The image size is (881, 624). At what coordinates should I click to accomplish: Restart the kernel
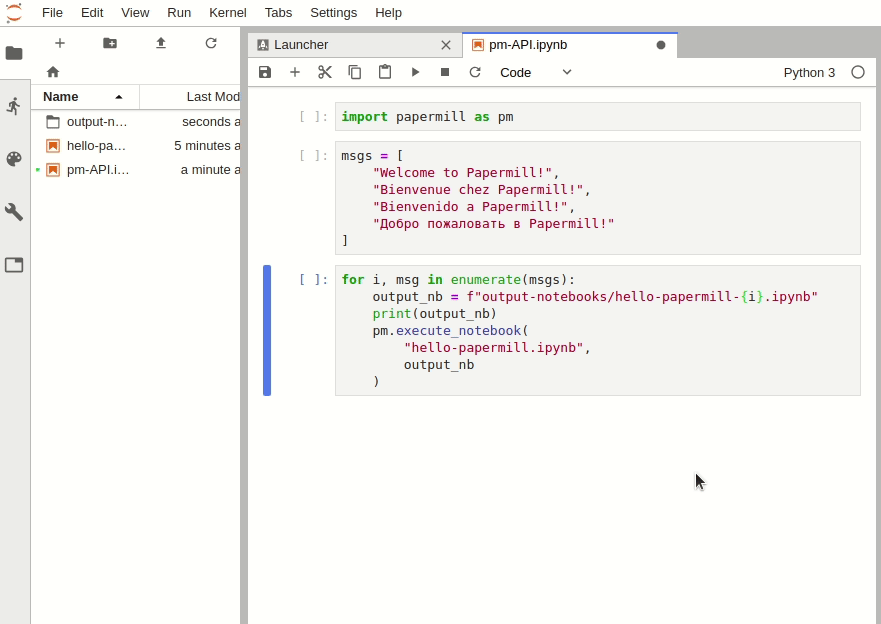[475, 72]
